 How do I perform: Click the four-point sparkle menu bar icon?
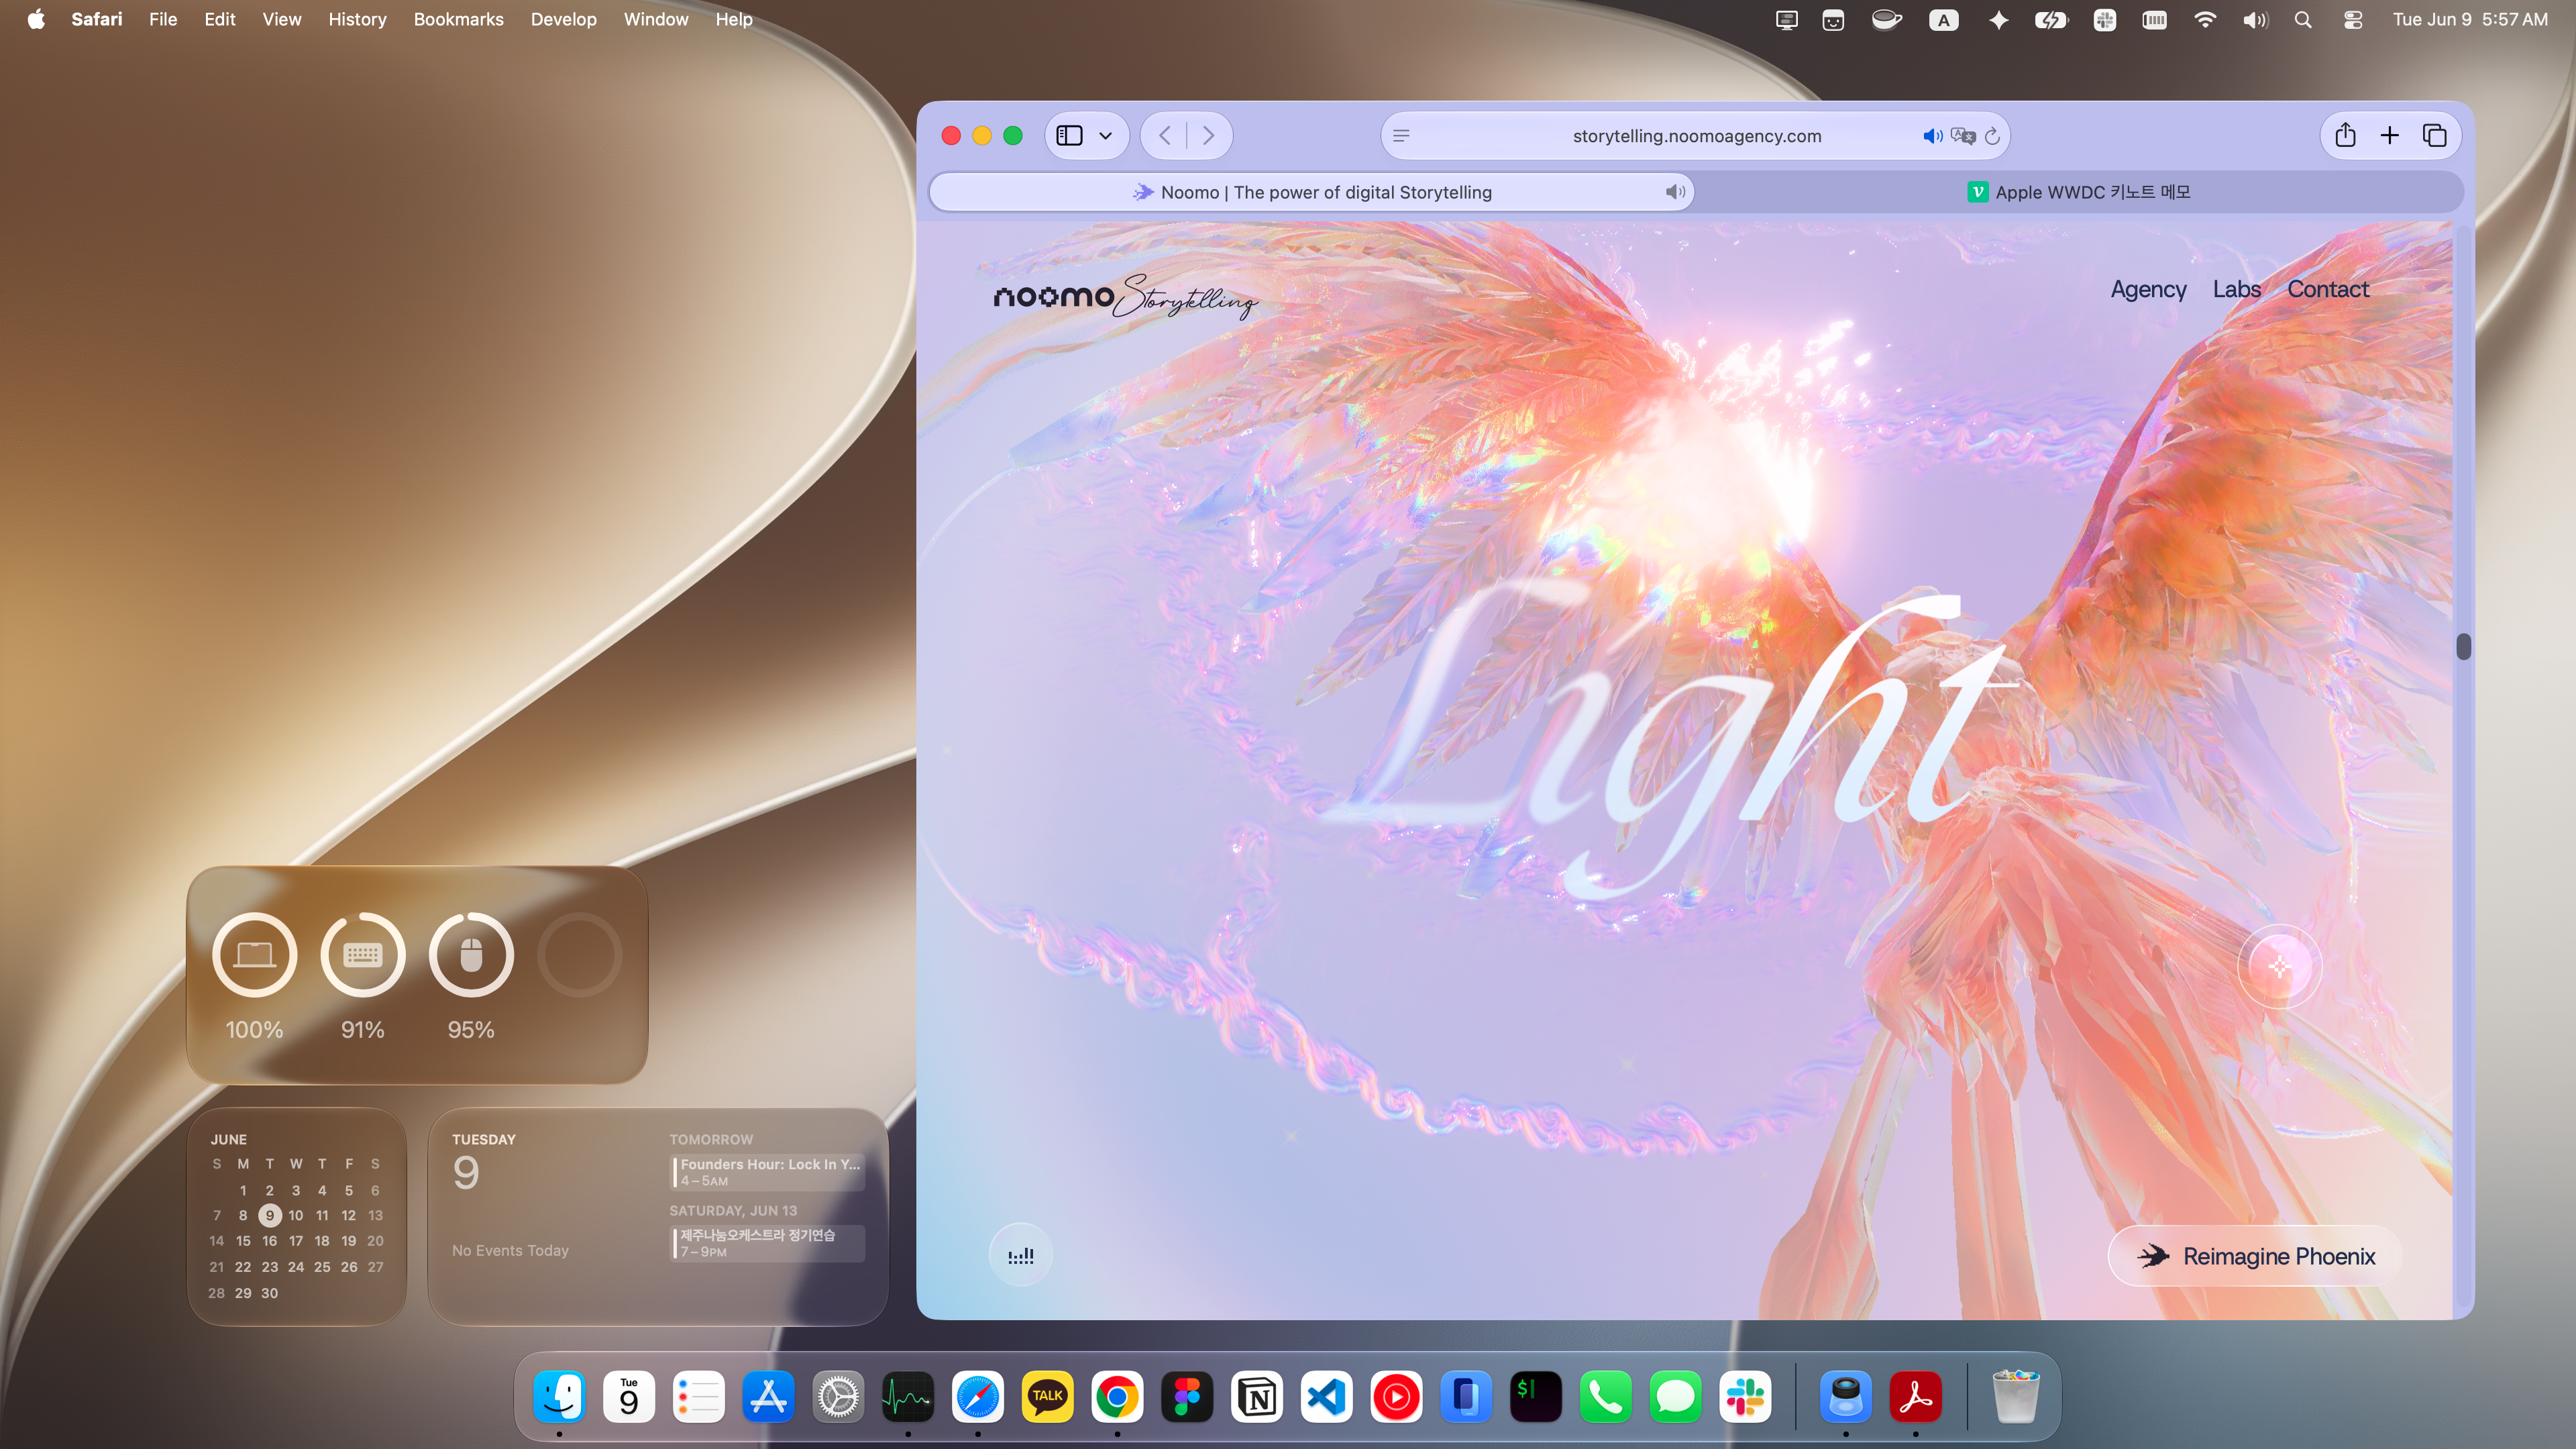pos(1998,20)
